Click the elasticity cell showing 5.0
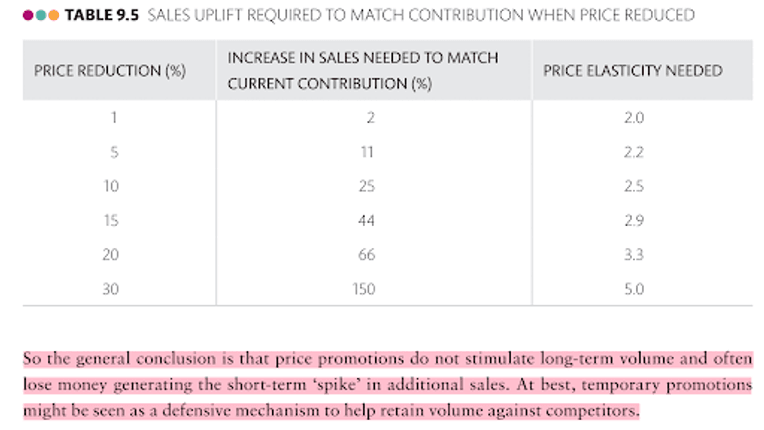Image resolution: width=764 pixels, height=430 pixels. [x=634, y=289]
